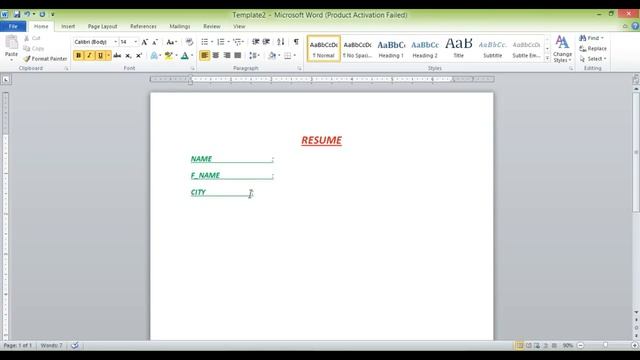Screen dimensions: 640x360
Task: Click the Multilevel List icon
Action: pyautogui.click(x=237, y=42)
